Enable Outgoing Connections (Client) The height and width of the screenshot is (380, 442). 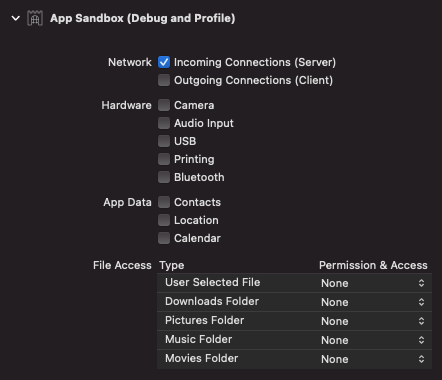pyautogui.click(x=164, y=80)
